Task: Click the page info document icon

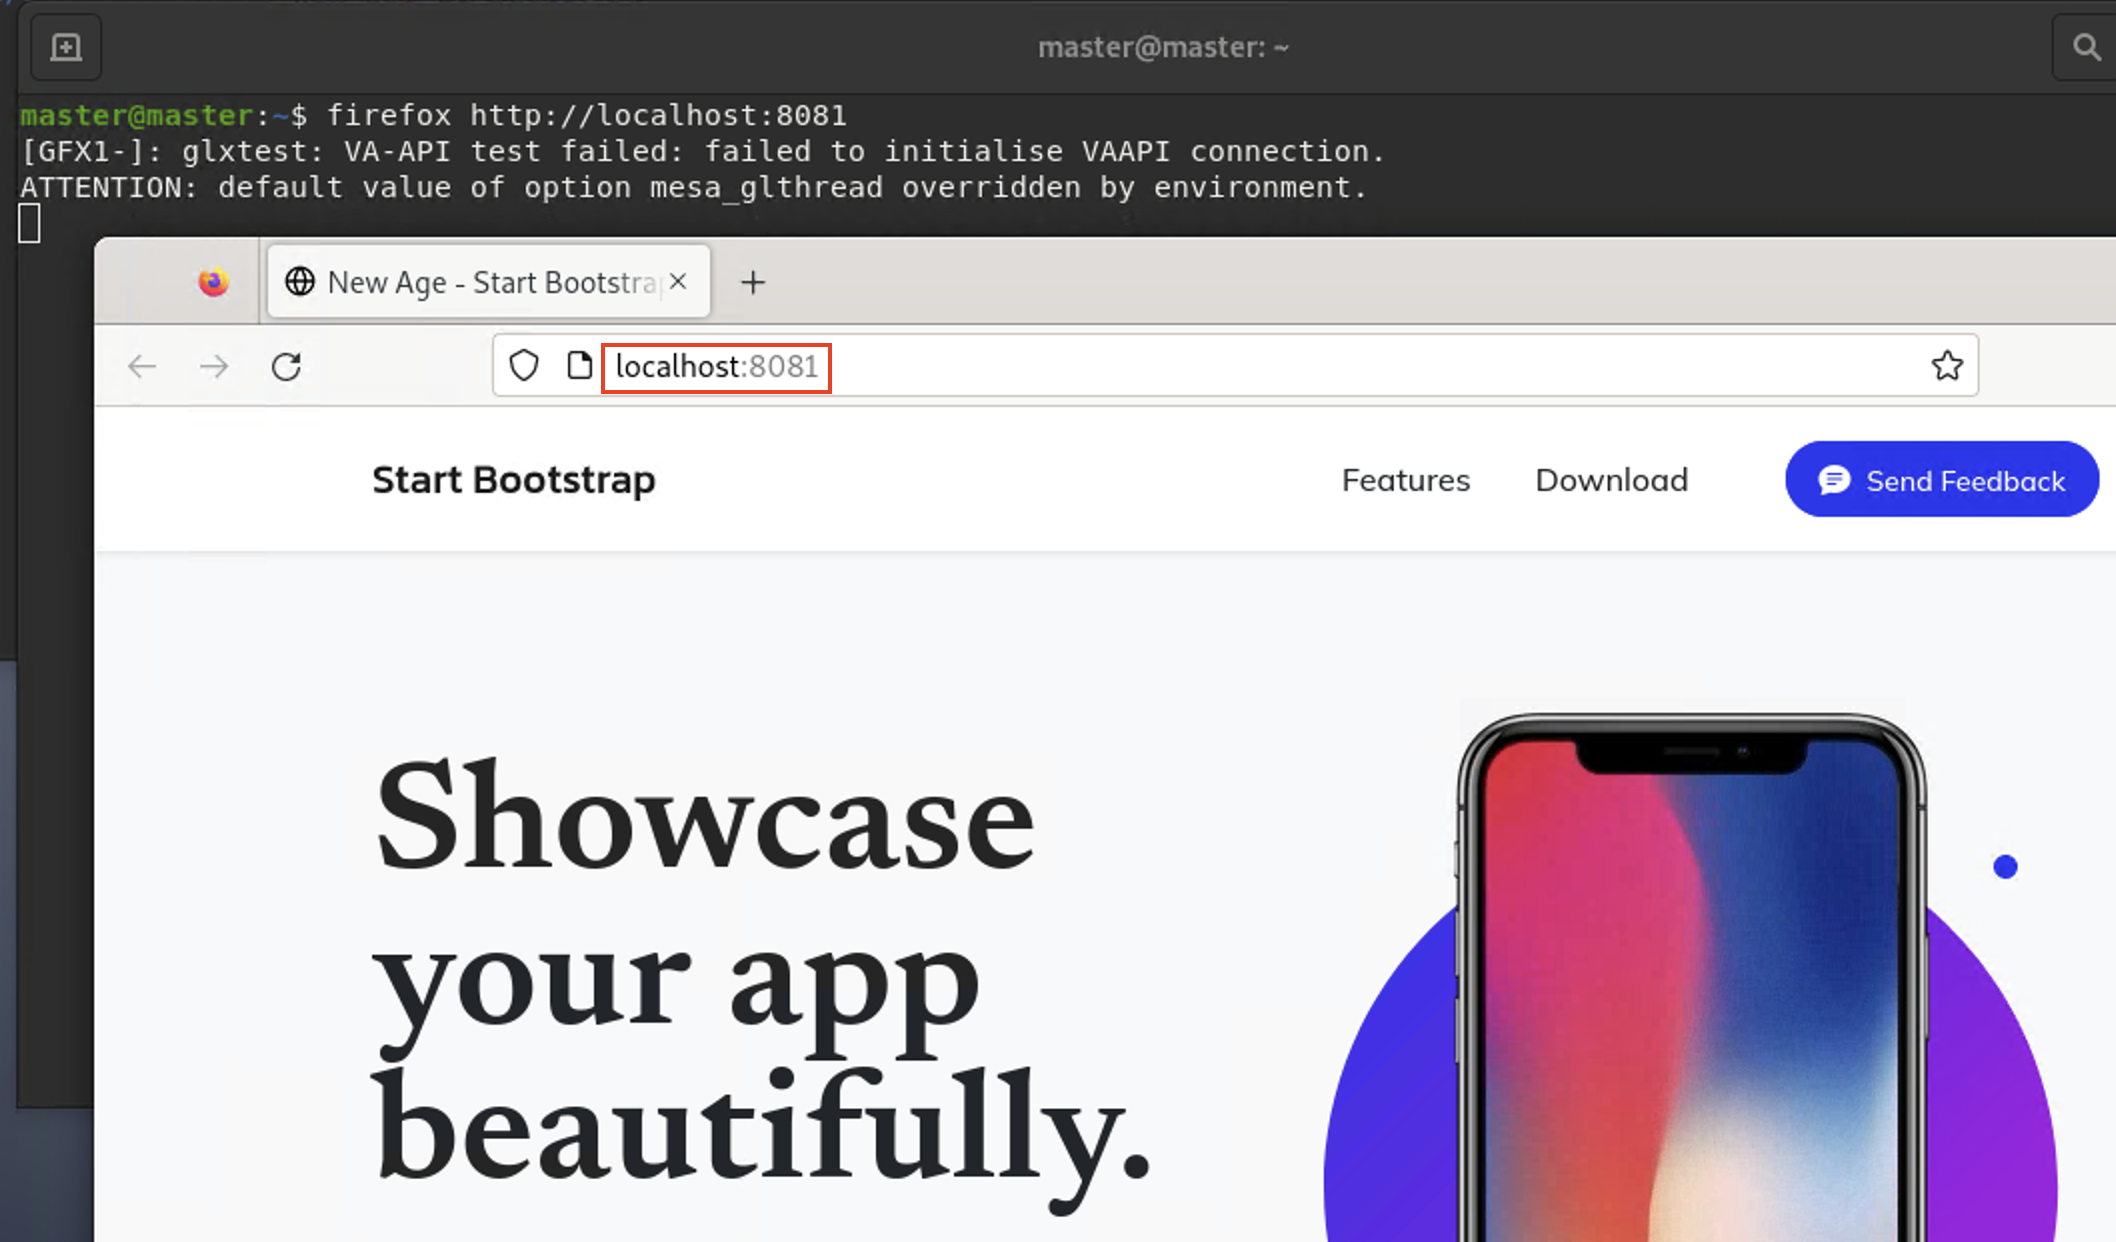Action: pos(578,366)
